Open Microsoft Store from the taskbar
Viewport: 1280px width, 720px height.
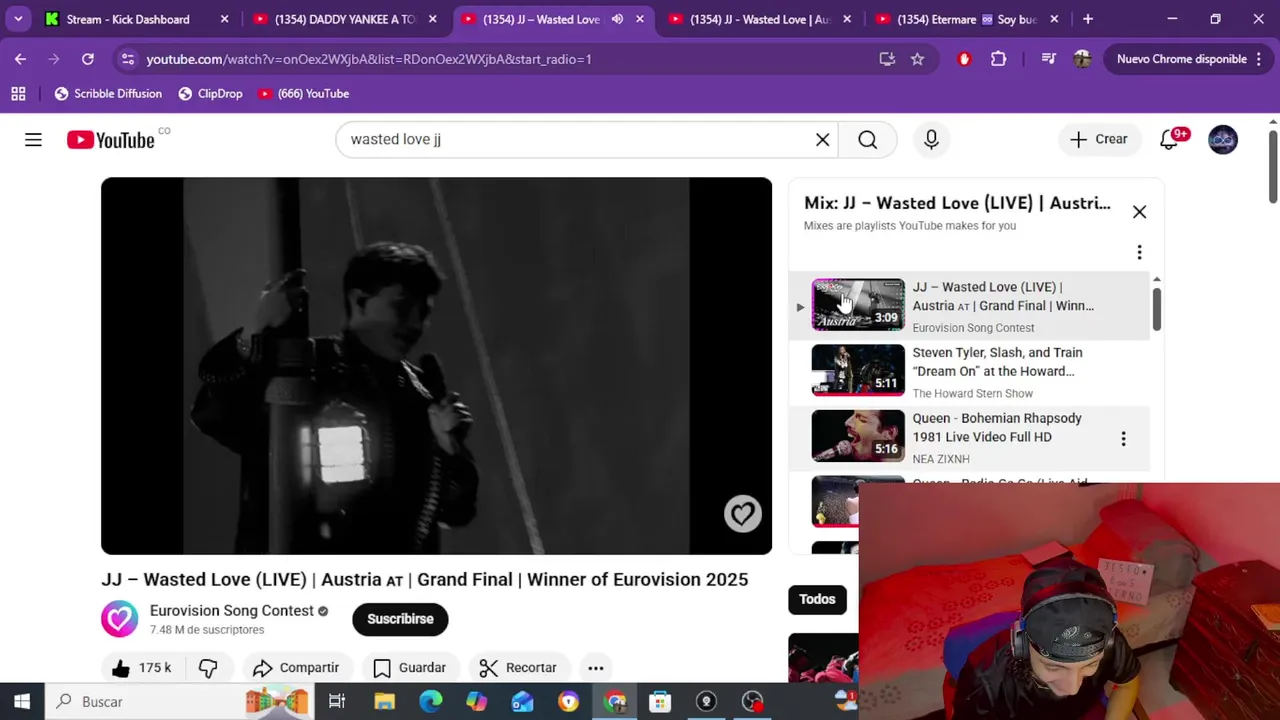[x=660, y=702]
